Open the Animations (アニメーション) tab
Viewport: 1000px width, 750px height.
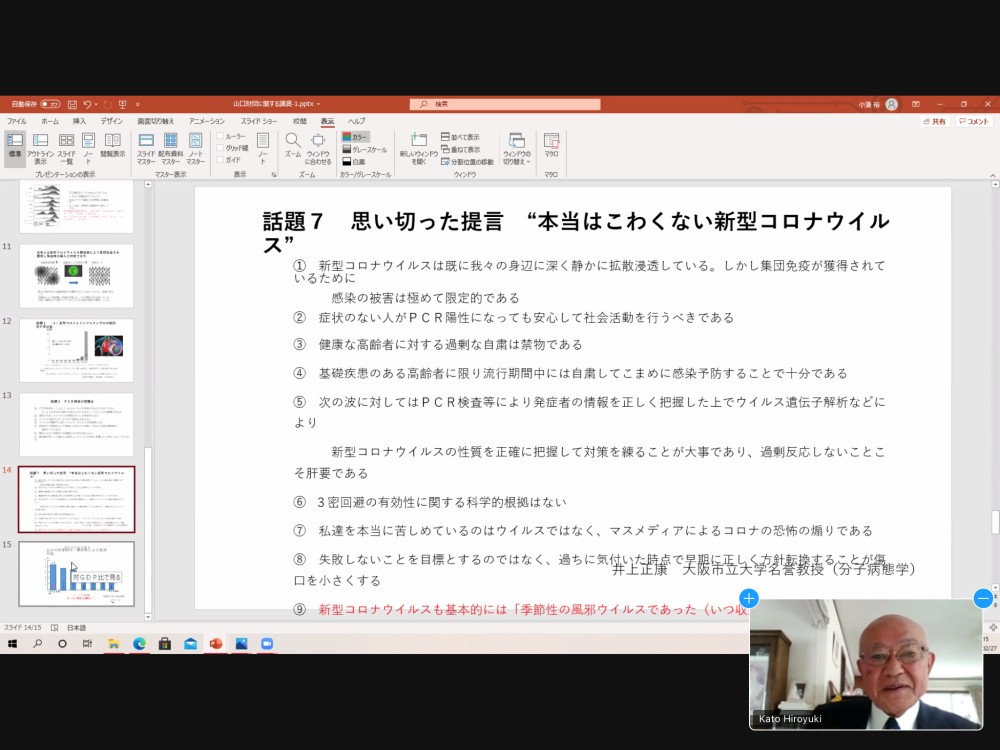207,121
